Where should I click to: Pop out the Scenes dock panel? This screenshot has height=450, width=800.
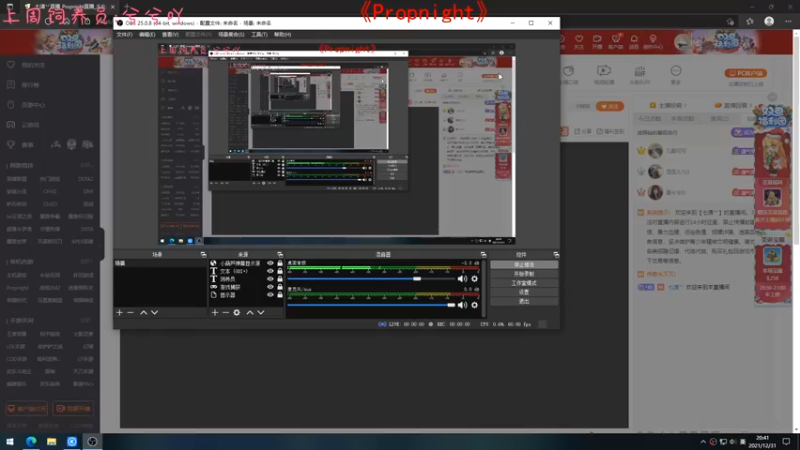click(203, 254)
